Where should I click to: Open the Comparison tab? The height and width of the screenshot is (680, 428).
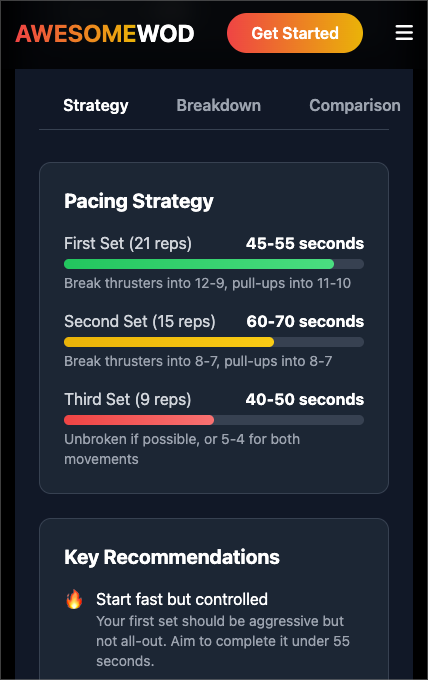355,105
